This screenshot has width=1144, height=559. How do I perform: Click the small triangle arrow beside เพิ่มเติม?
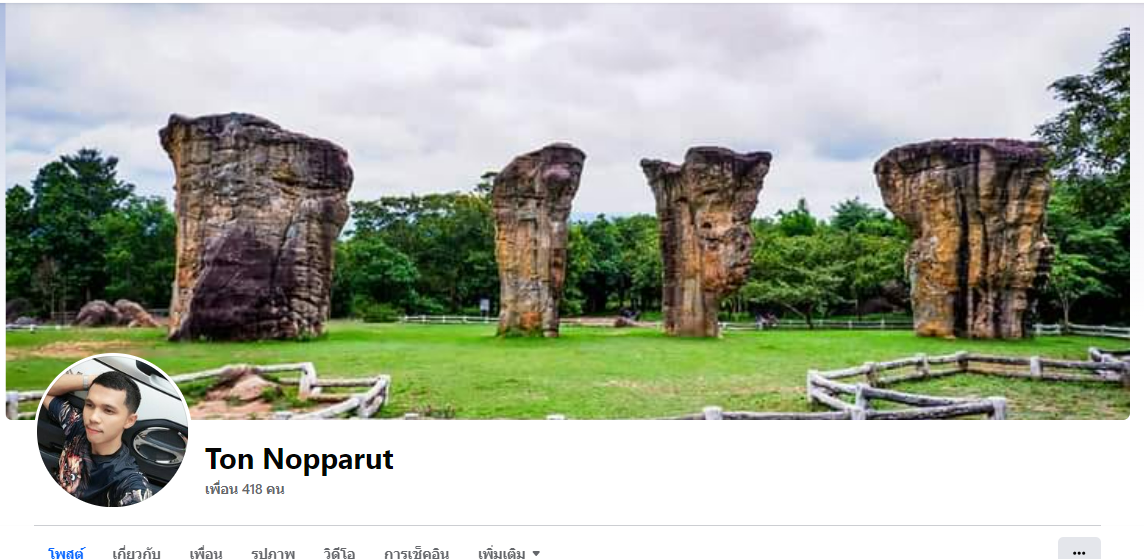coord(536,554)
